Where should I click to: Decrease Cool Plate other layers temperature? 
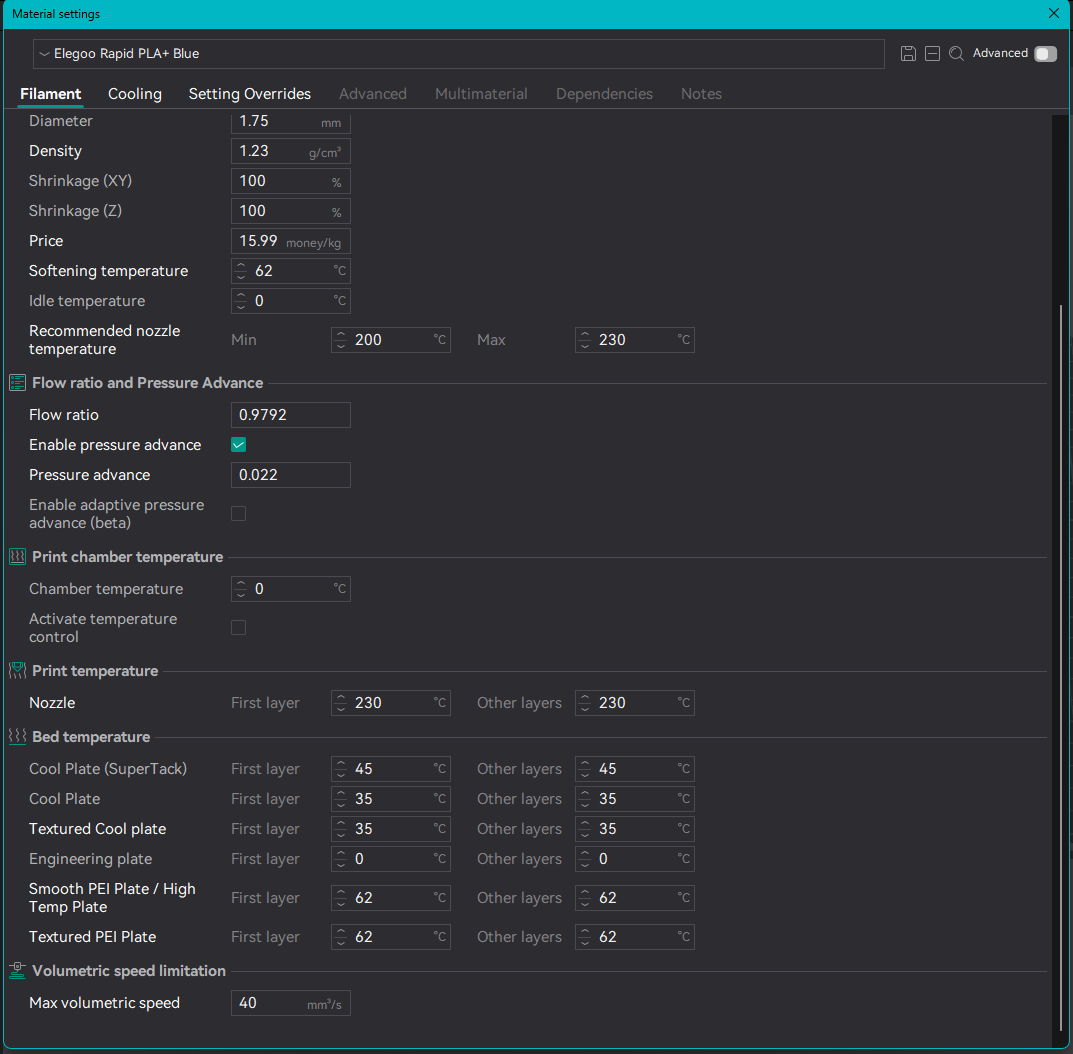(584, 806)
